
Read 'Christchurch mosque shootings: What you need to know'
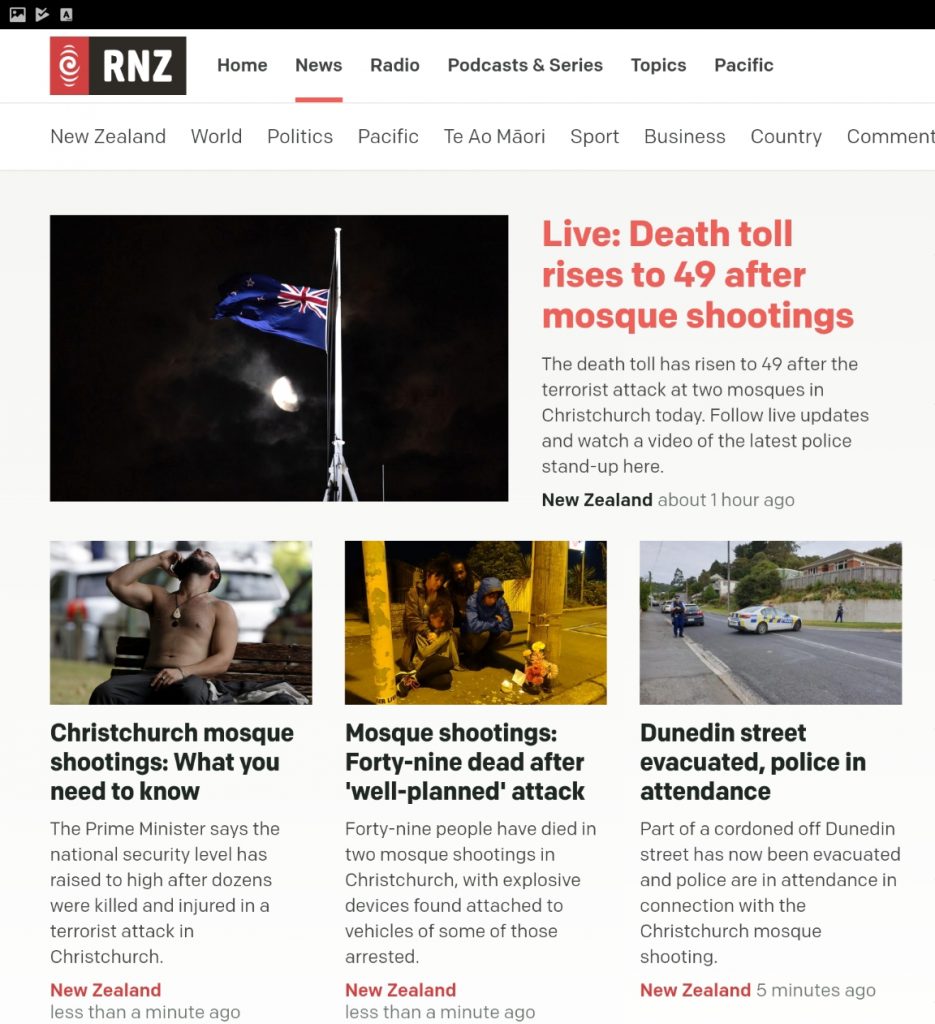click(x=172, y=761)
